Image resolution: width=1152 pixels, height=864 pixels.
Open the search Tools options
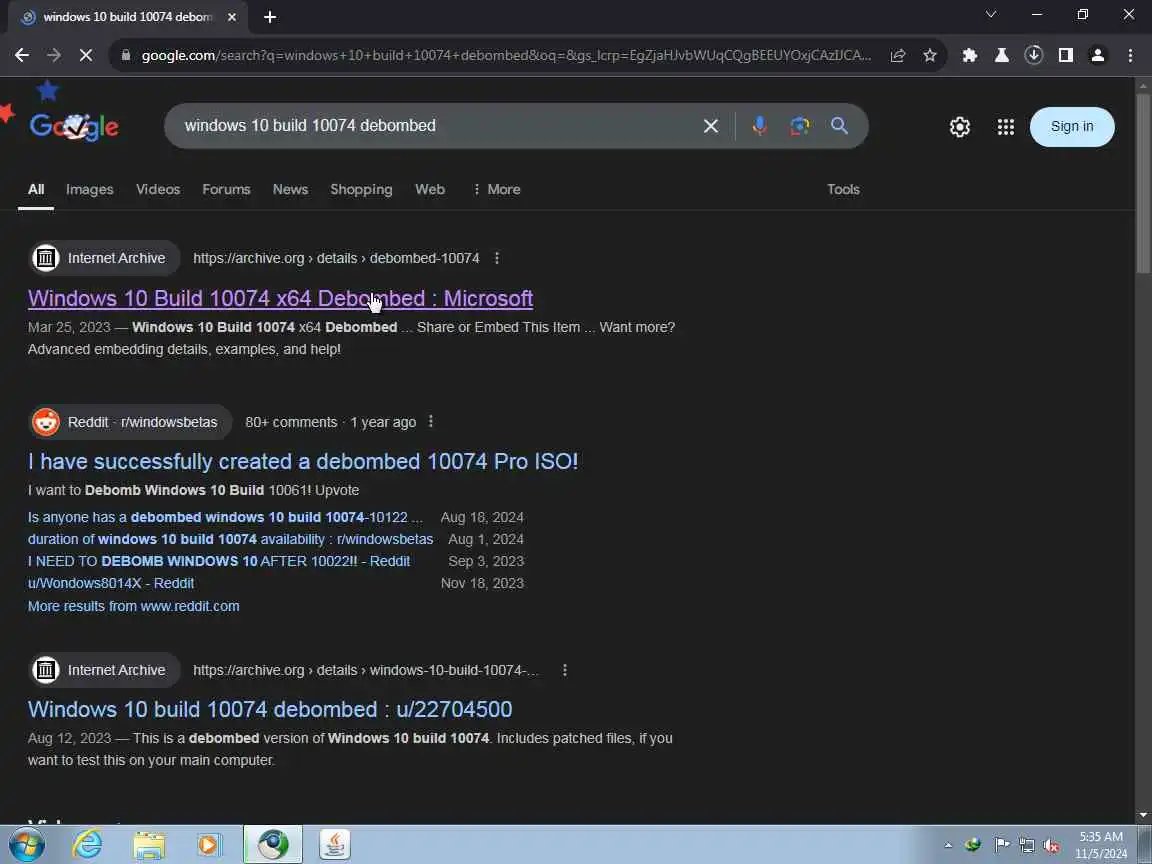(843, 190)
